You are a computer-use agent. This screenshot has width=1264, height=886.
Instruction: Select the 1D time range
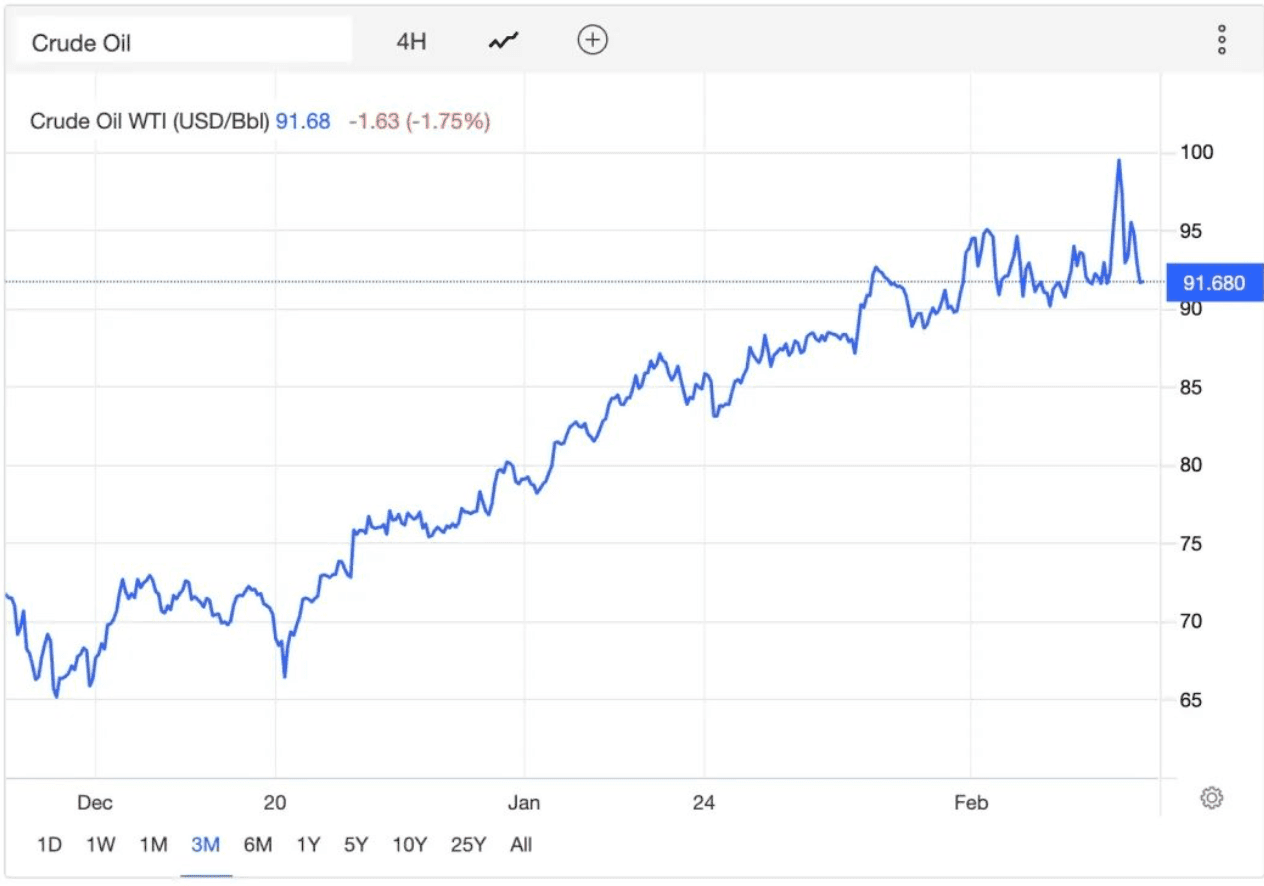tap(49, 845)
